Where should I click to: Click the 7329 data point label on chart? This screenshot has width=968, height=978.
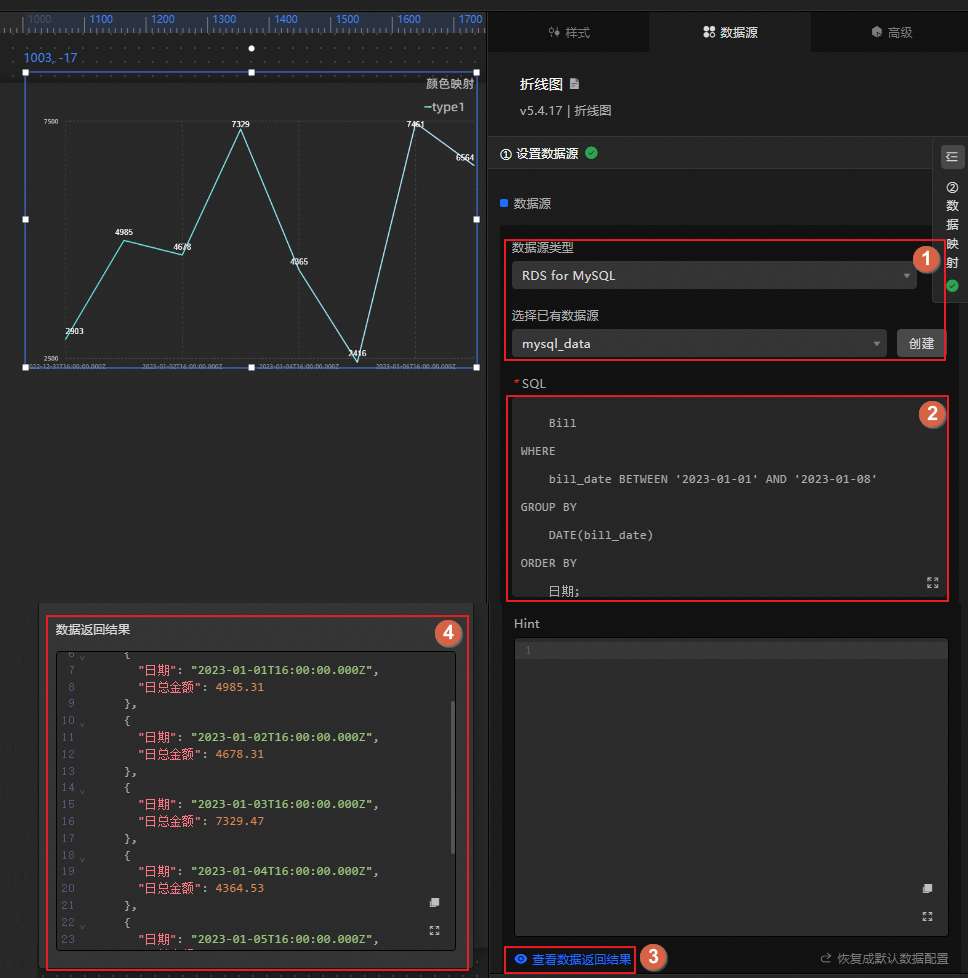coord(240,124)
